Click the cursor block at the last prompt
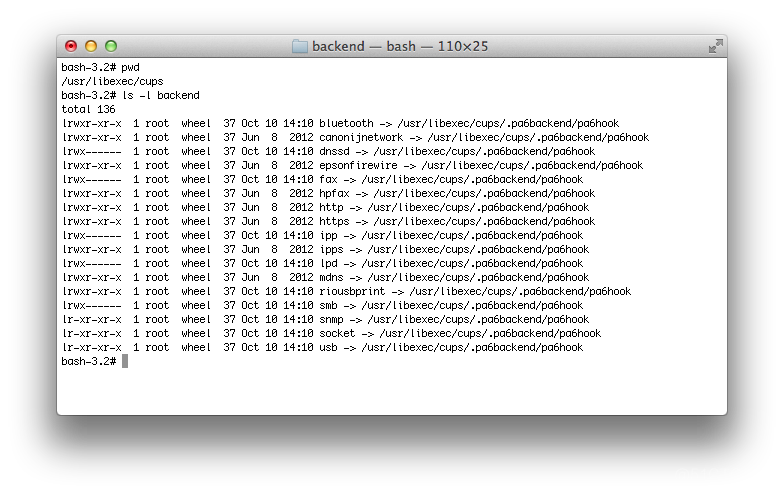Screen dimensions: 784x494 [125, 361]
